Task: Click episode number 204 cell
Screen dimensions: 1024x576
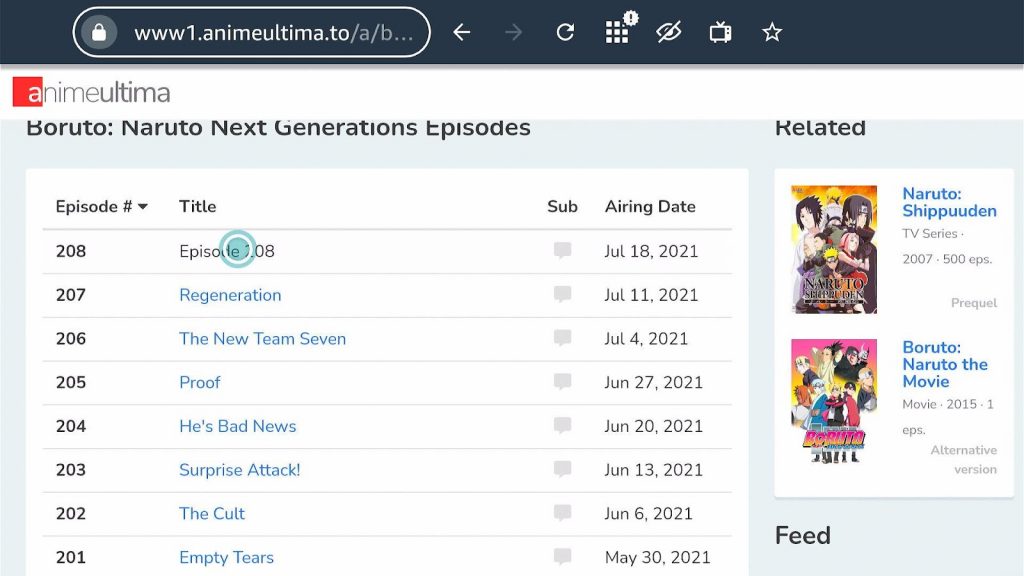Action: point(71,426)
